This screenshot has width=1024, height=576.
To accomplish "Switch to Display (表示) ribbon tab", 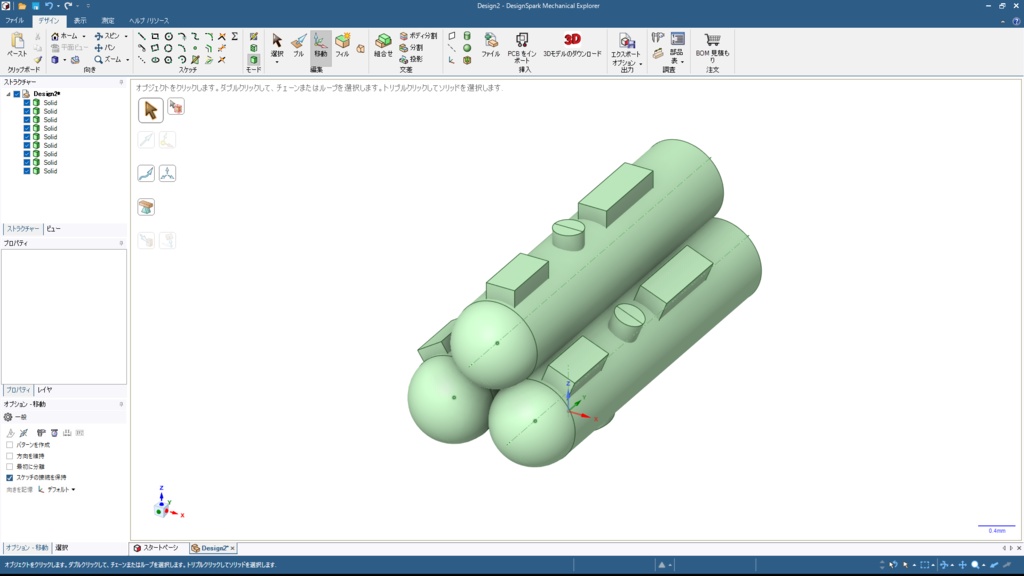I will [80, 21].
